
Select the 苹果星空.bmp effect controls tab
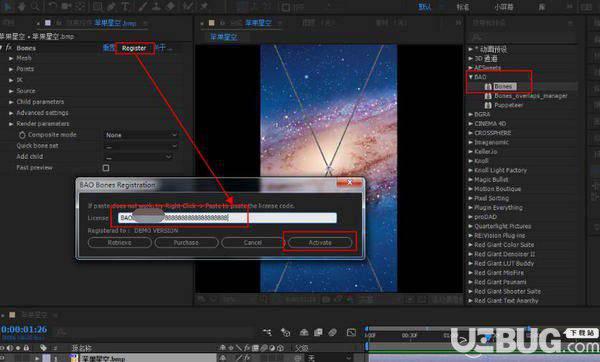click(x=115, y=23)
